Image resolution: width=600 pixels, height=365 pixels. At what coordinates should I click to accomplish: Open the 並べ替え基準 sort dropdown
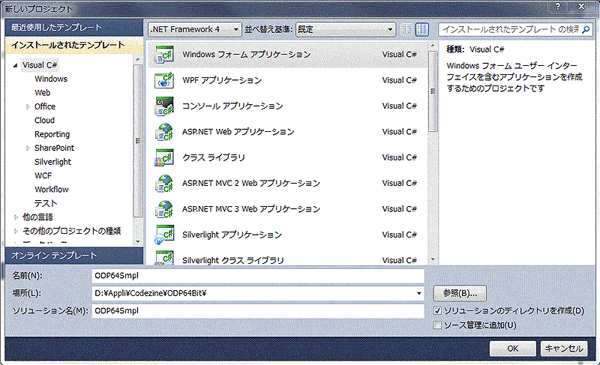pyautogui.click(x=346, y=29)
